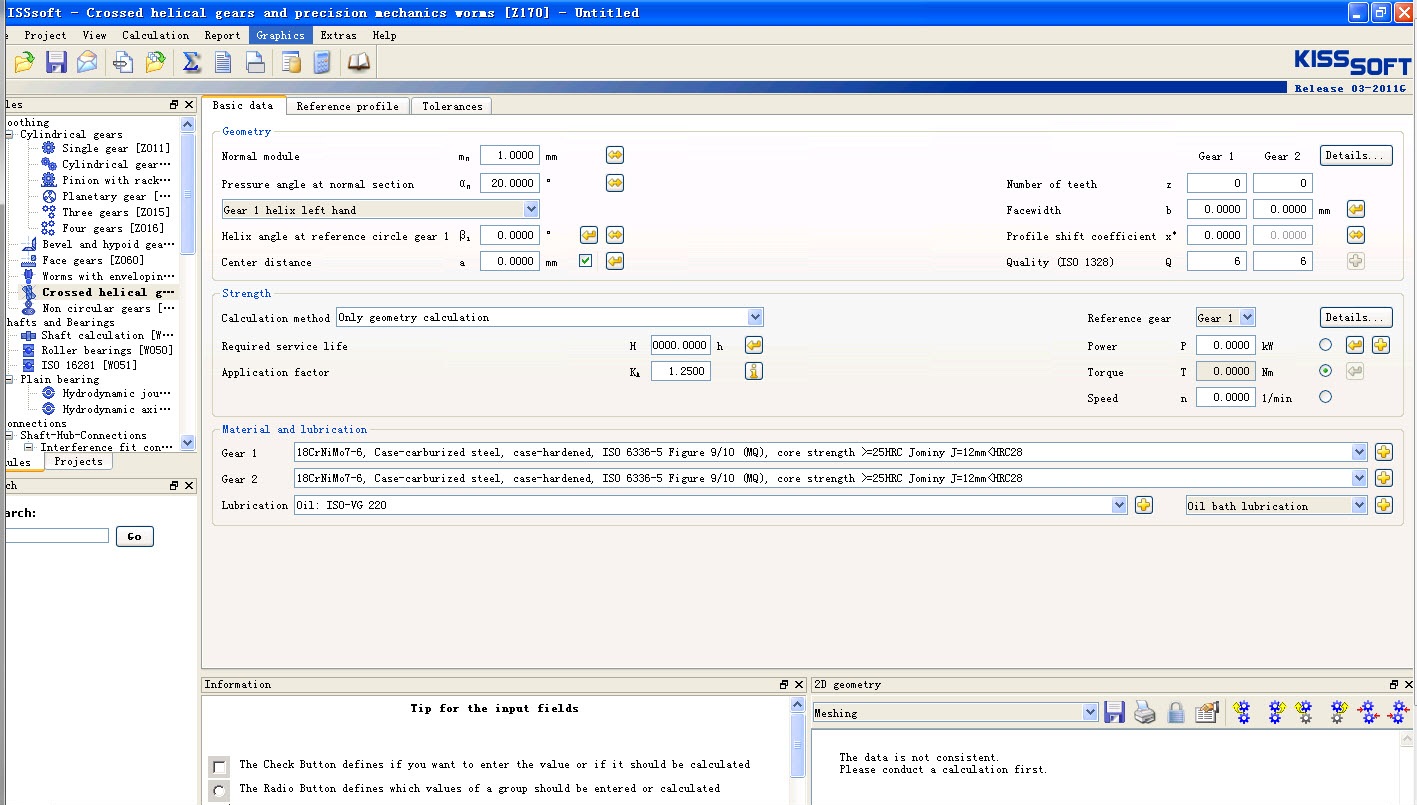Open the Extras menu
This screenshot has height=805, width=1417.
pyautogui.click(x=338, y=35)
